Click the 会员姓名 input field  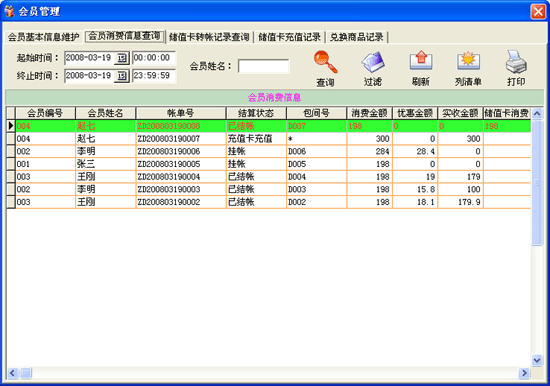264,66
